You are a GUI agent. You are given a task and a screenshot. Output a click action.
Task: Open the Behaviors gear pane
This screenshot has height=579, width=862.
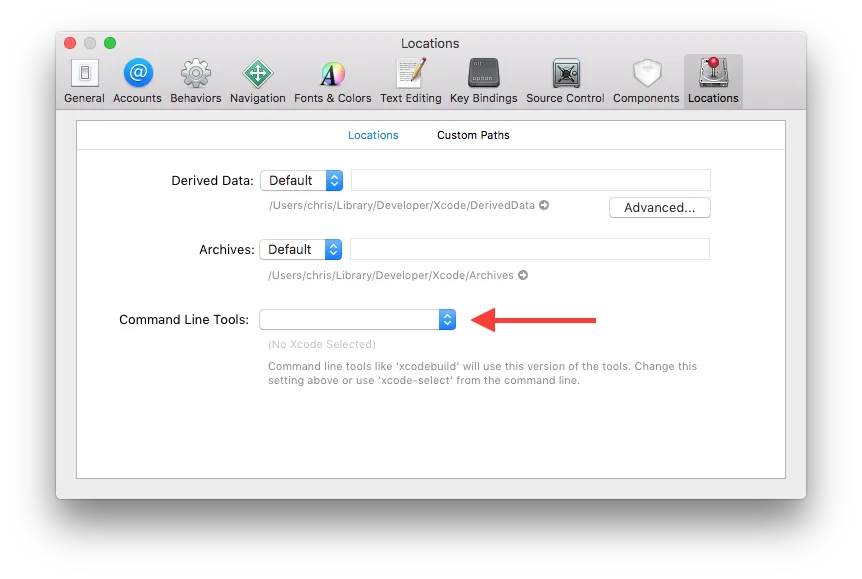coord(196,81)
